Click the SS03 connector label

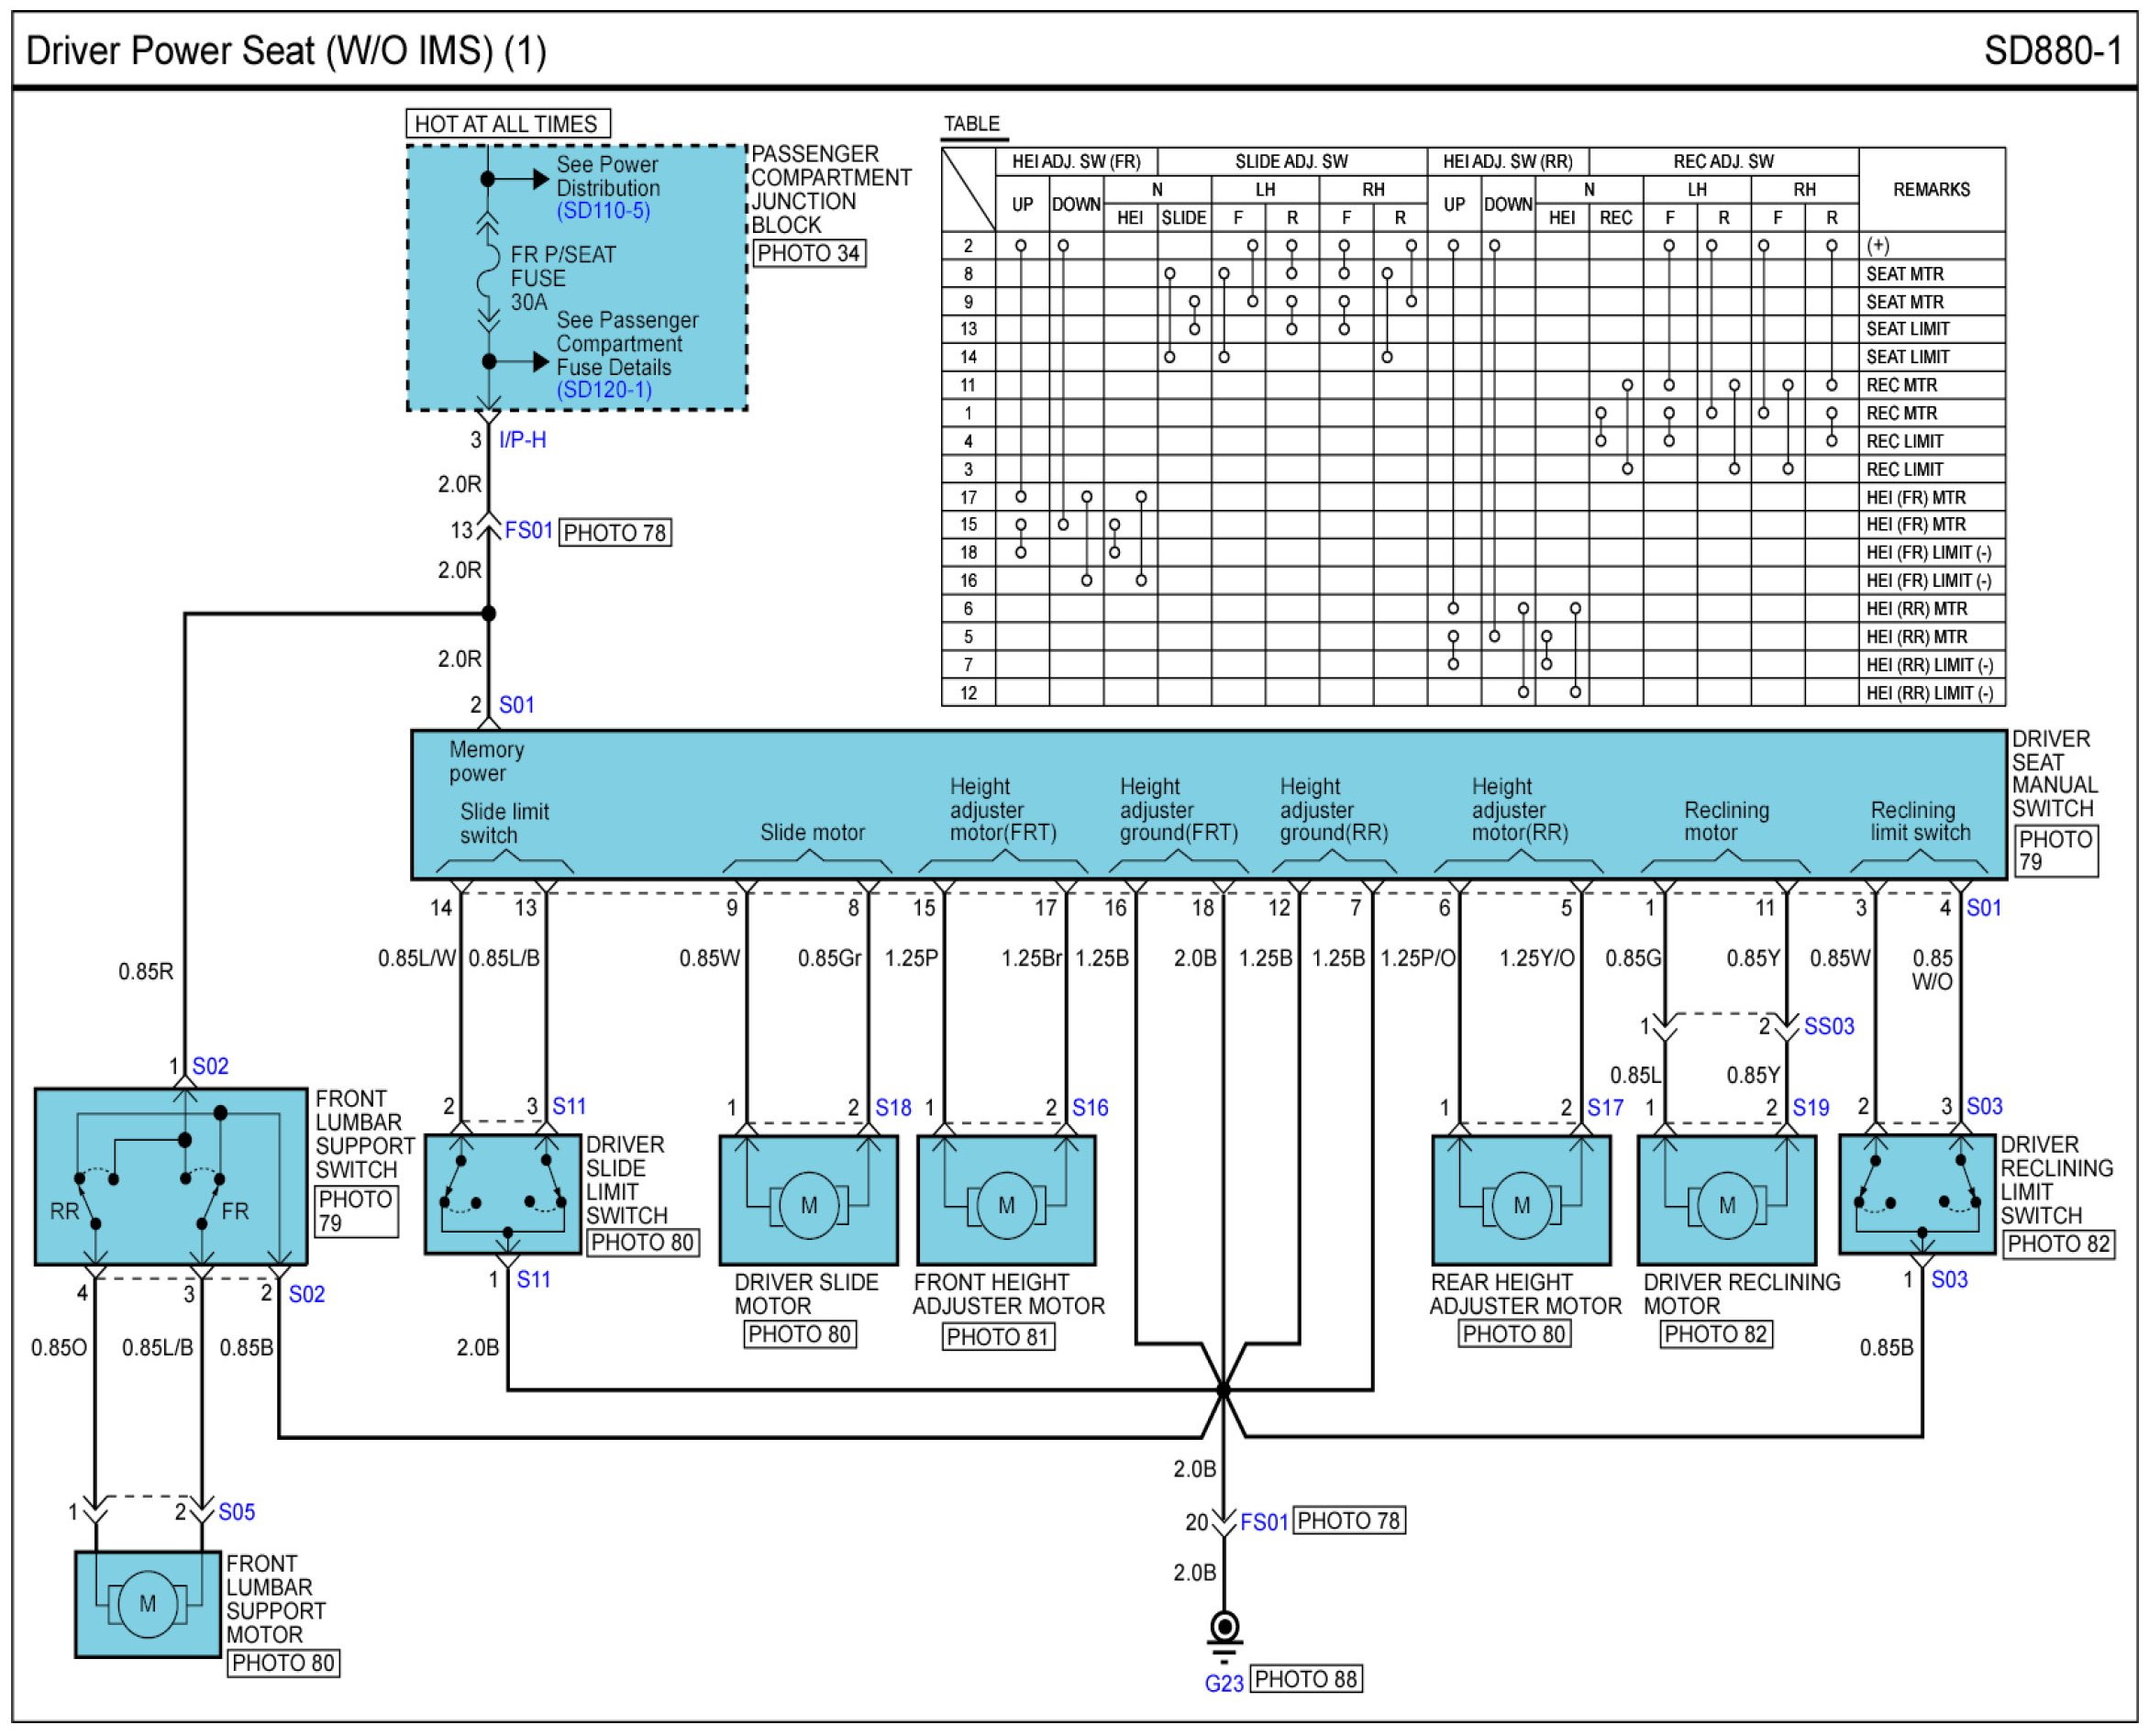pos(1828,1027)
